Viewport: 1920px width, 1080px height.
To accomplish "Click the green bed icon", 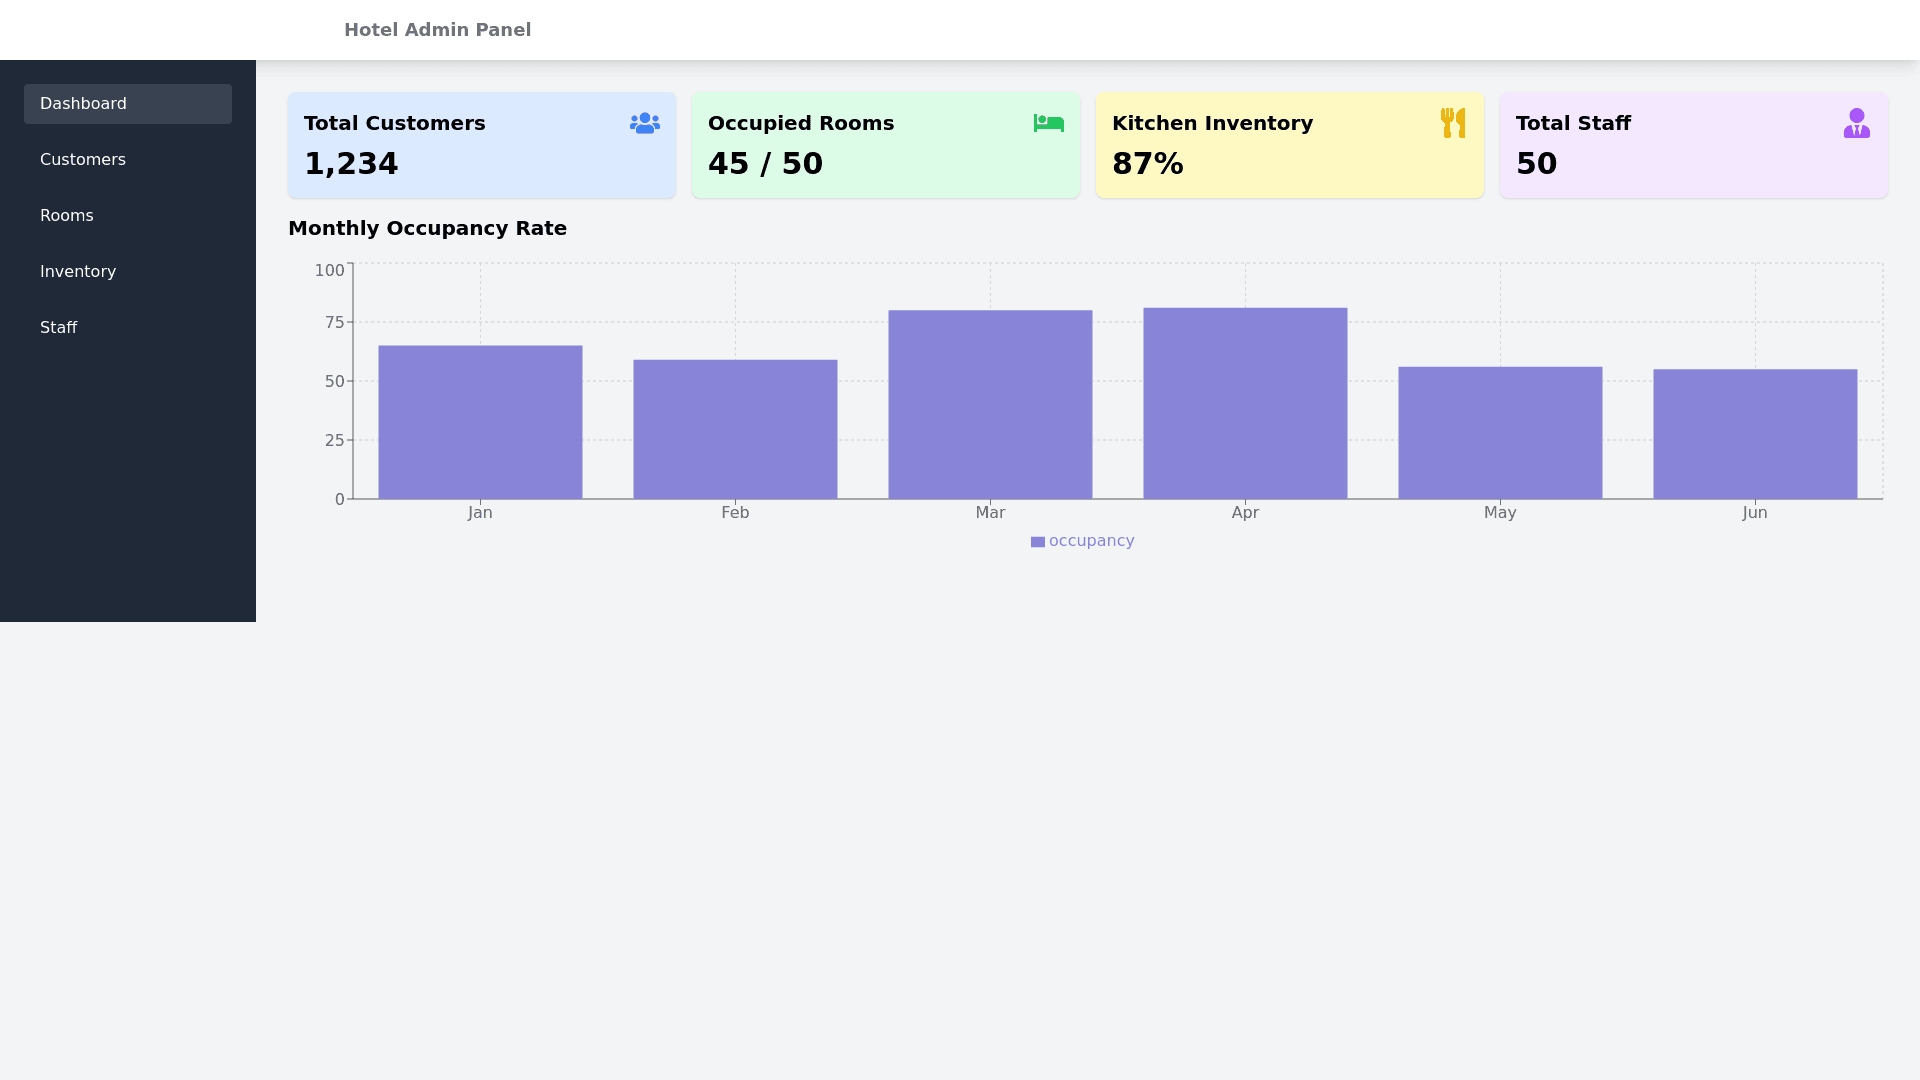I will point(1048,123).
